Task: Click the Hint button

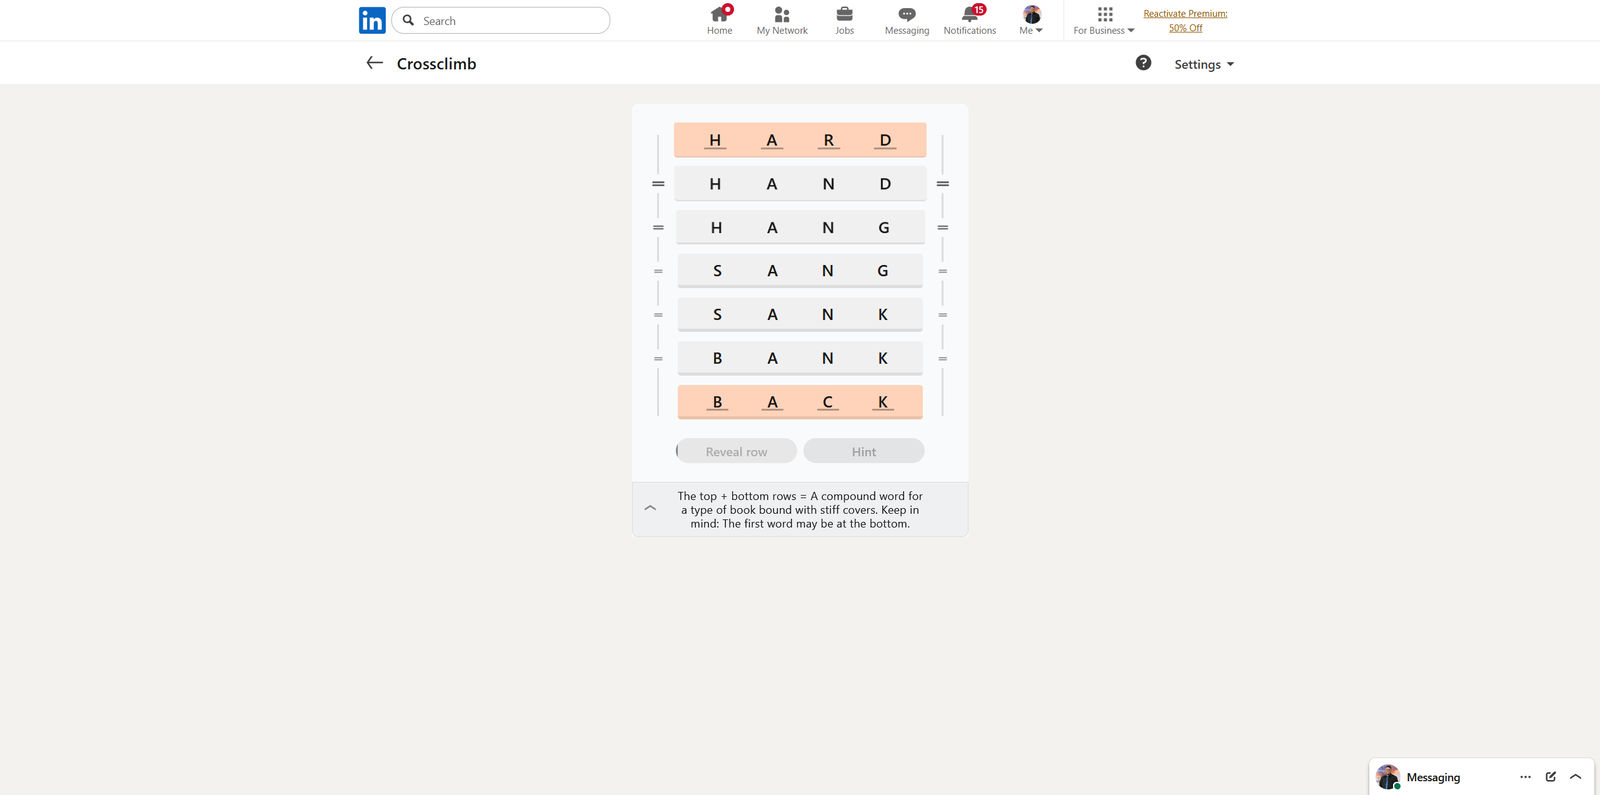Action: [864, 451]
